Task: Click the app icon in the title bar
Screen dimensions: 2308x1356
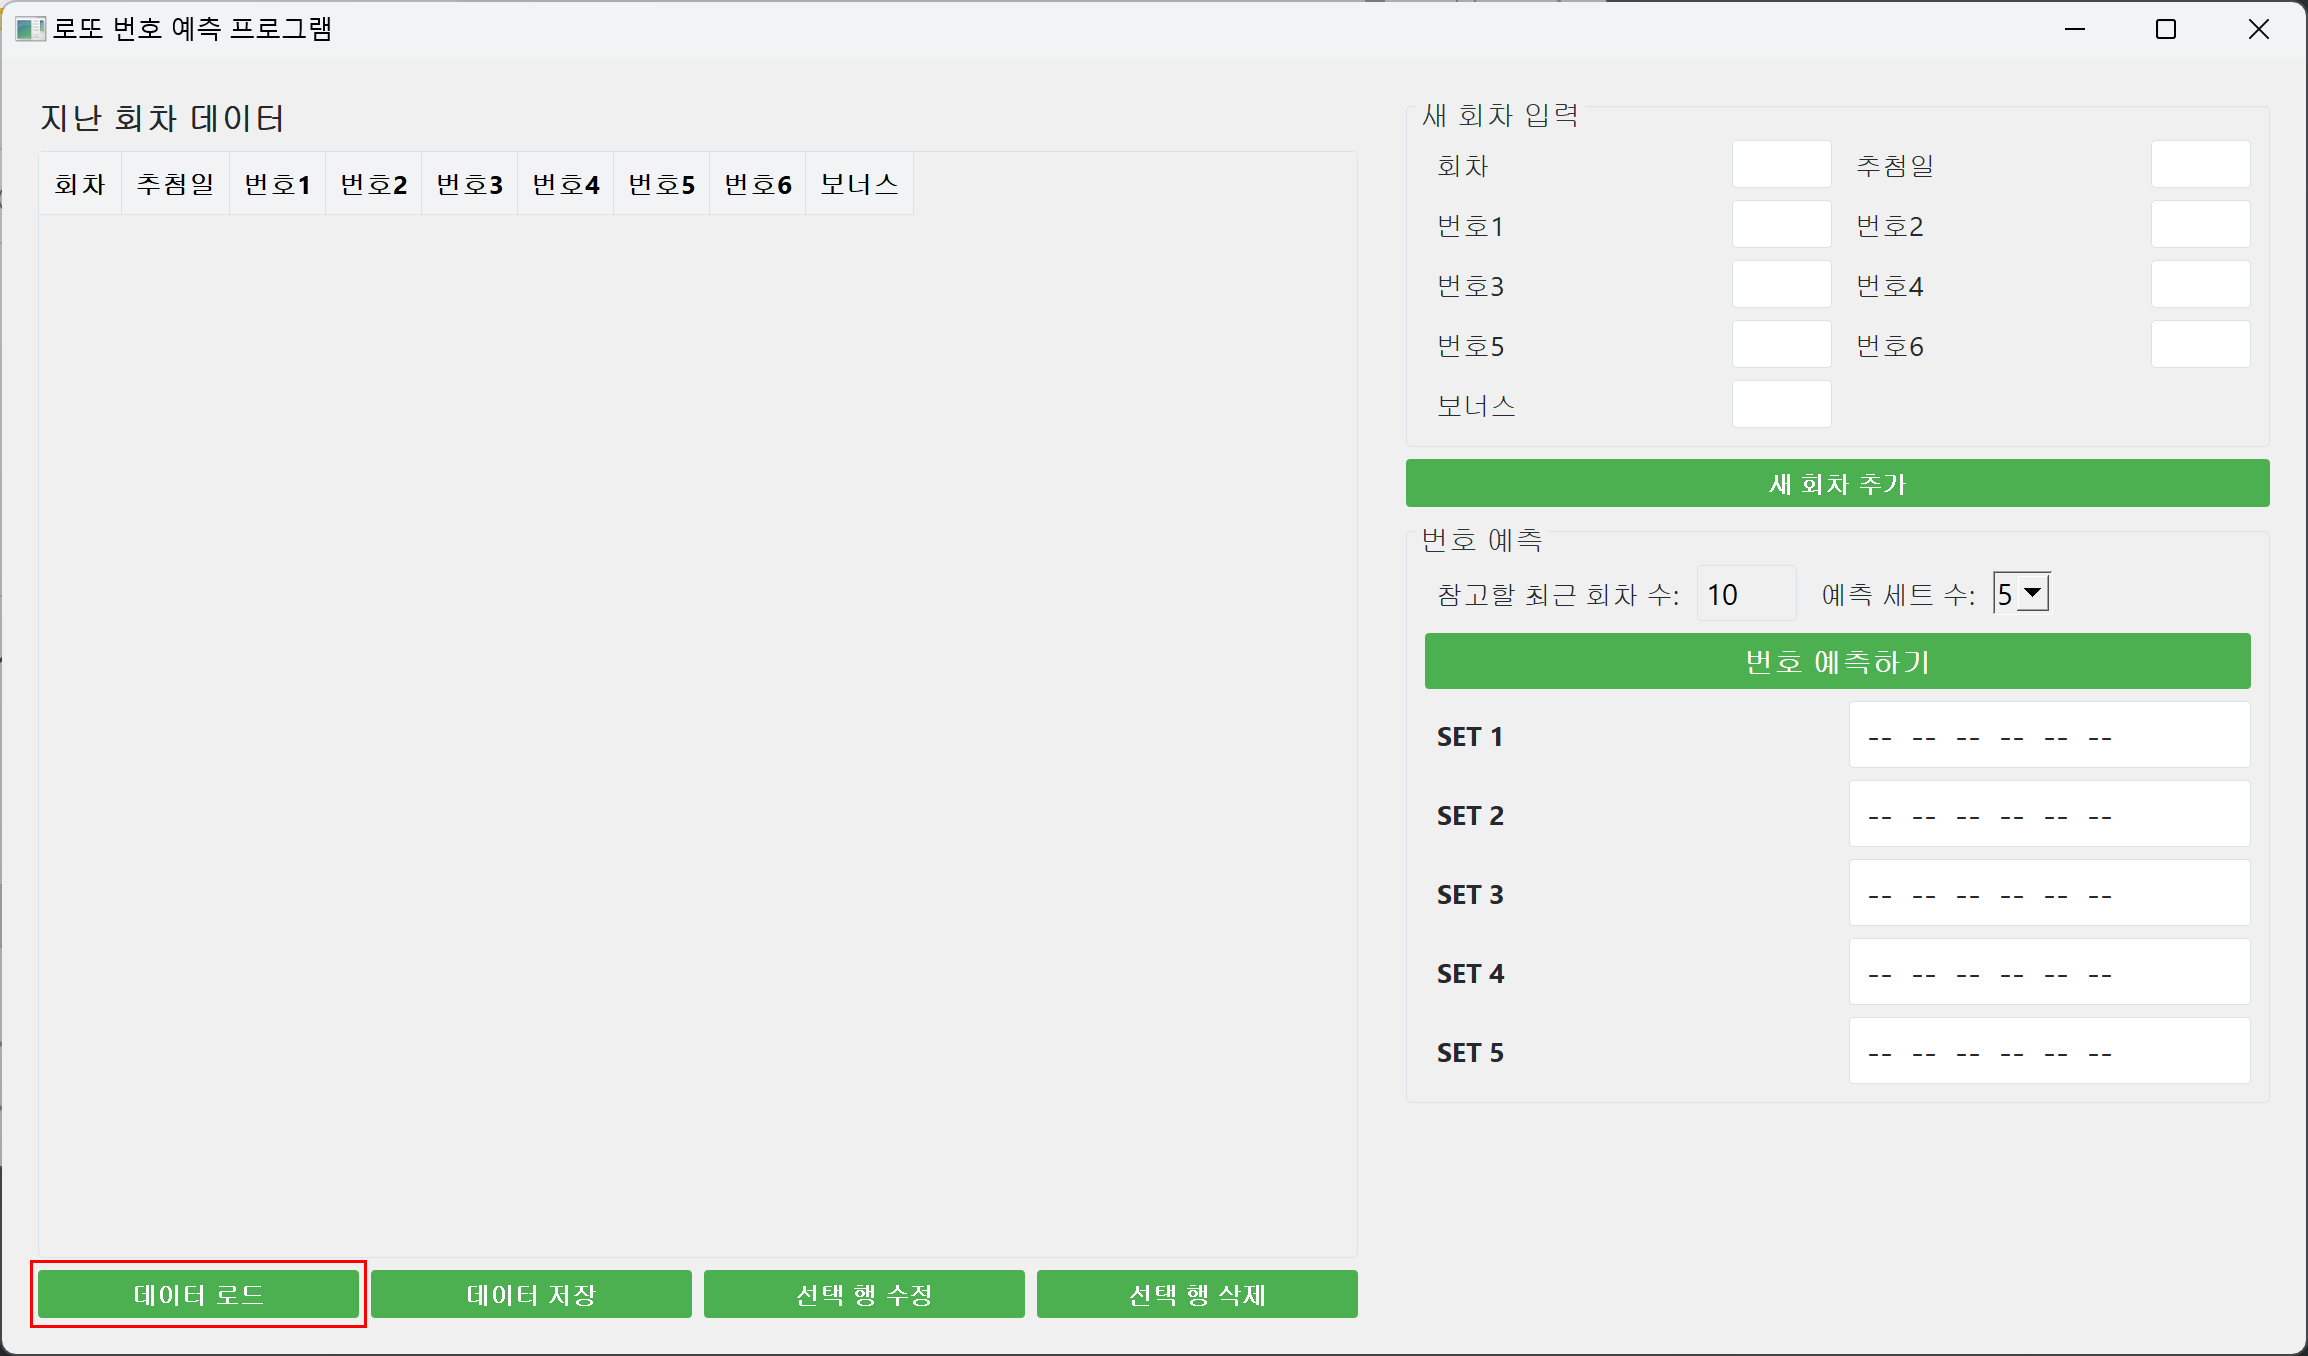Action: click(x=30, y=29)
